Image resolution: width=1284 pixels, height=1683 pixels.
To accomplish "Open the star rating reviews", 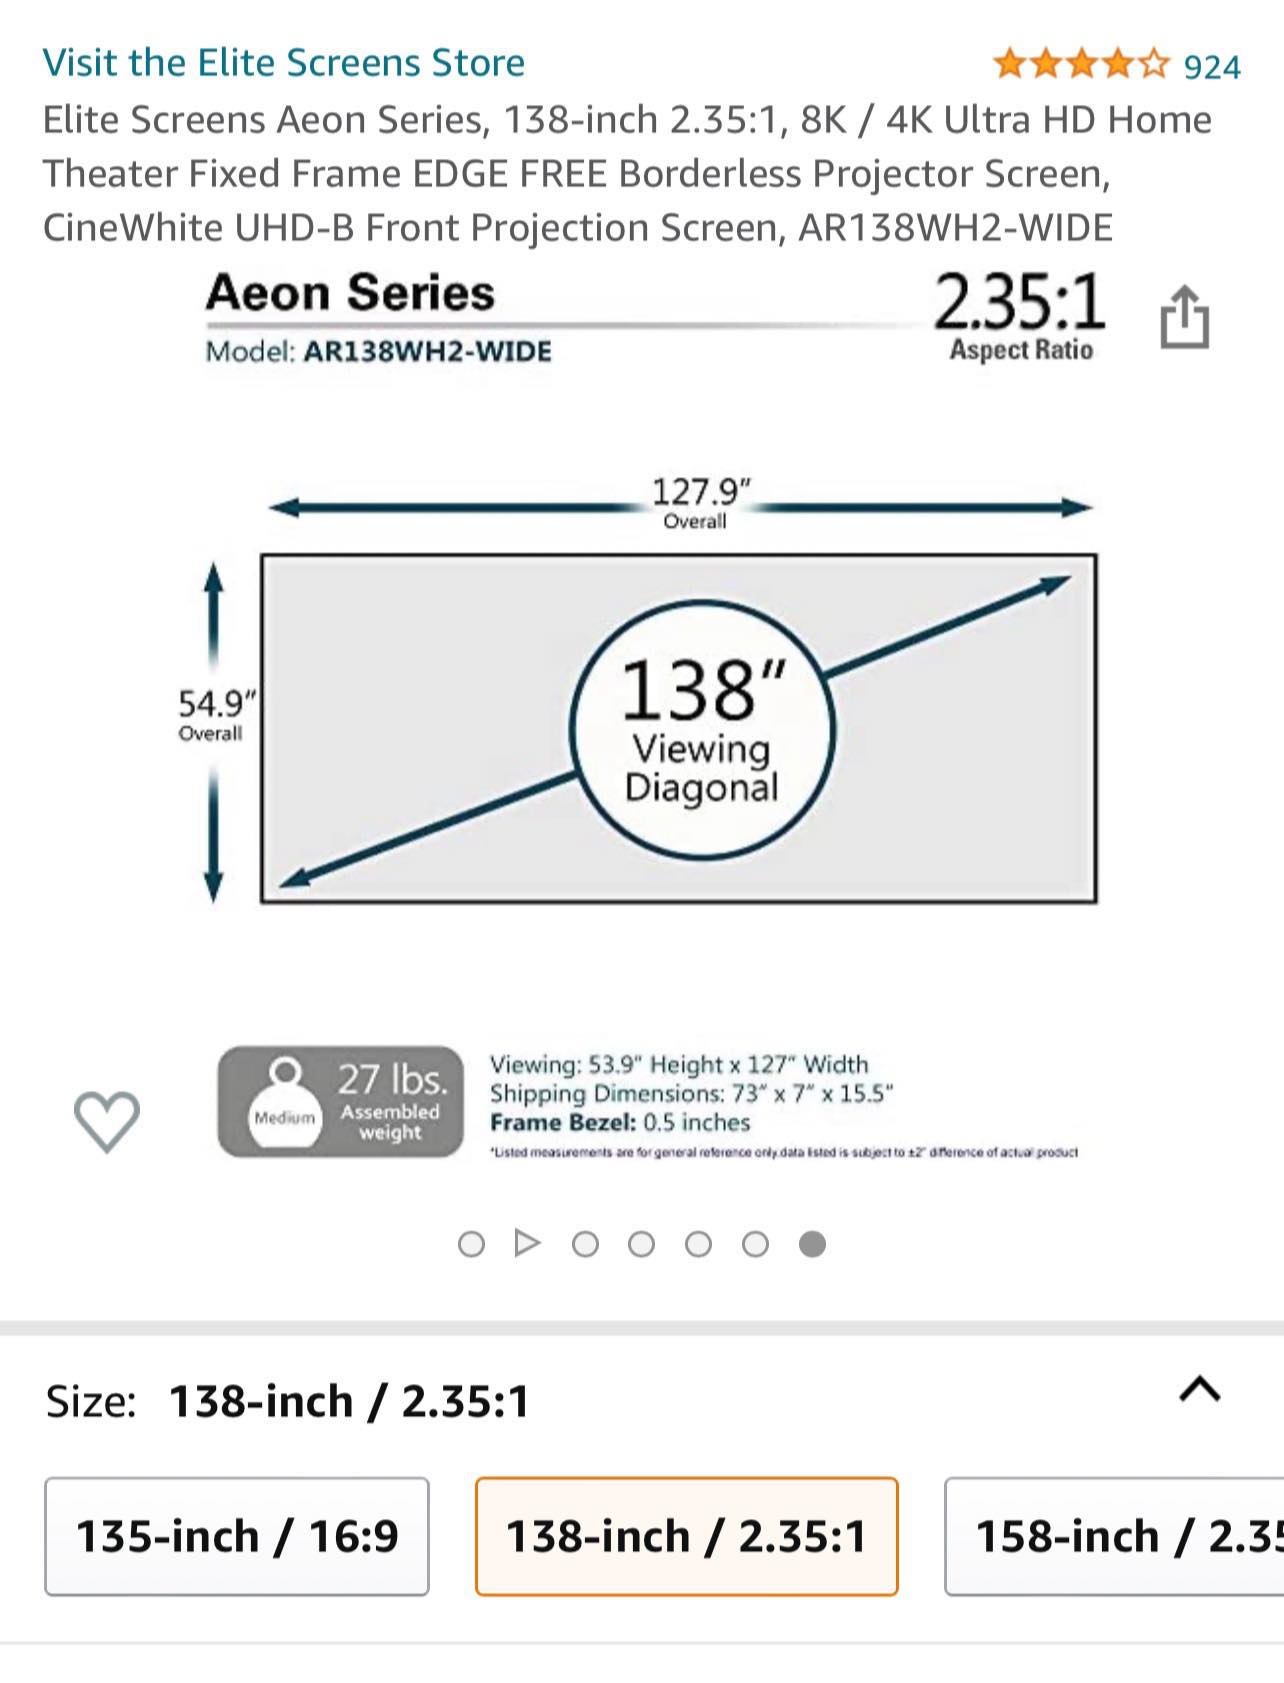I will coord(1080,65).
